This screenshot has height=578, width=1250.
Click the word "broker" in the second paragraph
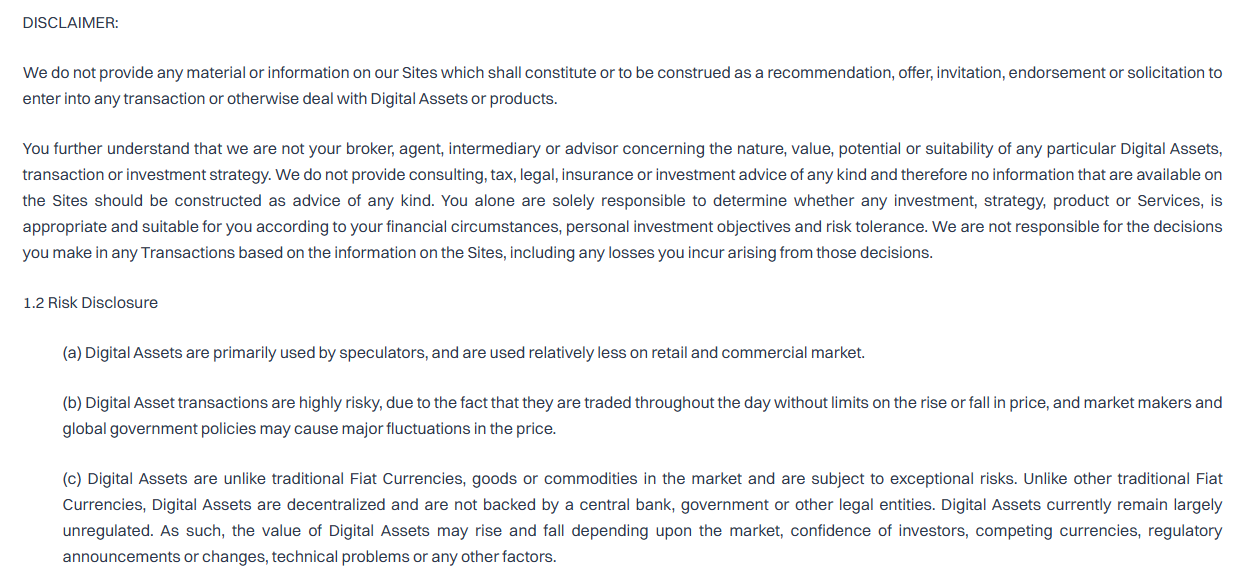point(369,149)
